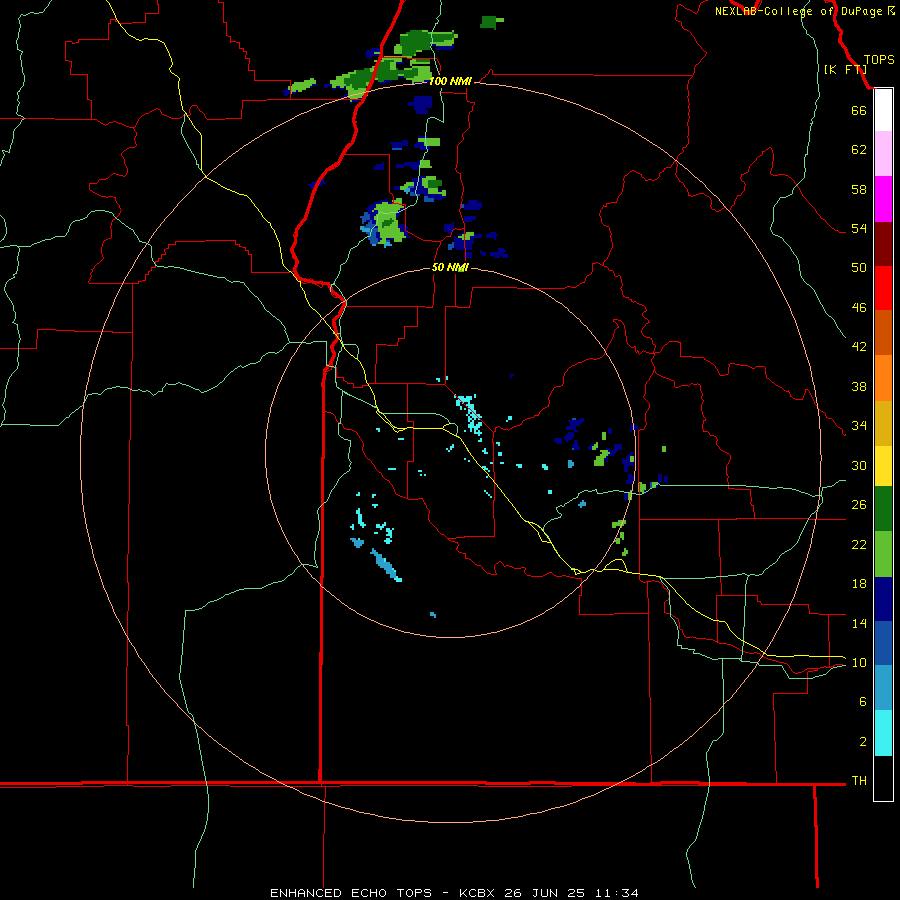
Task: Click the 54 legend scale value
Action: [859, 228]
